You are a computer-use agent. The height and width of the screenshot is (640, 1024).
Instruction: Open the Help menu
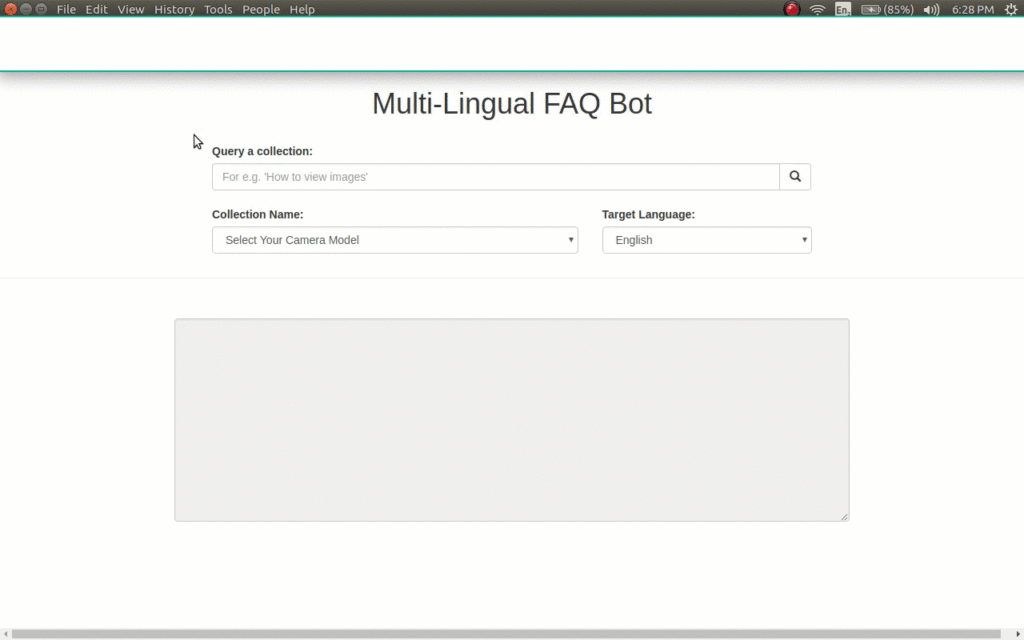pos(302,10)
